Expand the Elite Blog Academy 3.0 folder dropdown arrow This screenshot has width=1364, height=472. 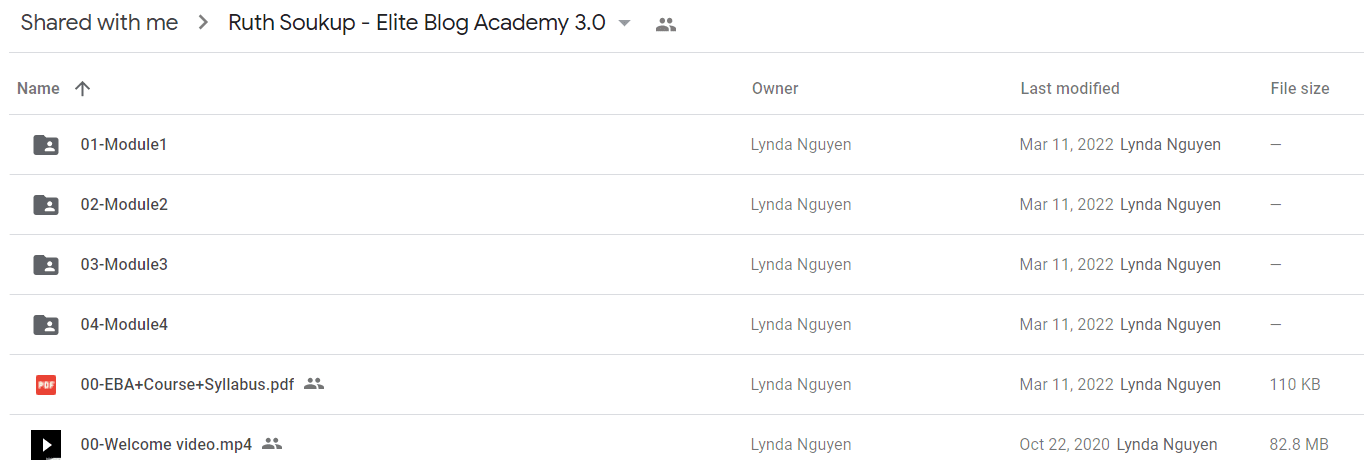click(x=625, y=24)
